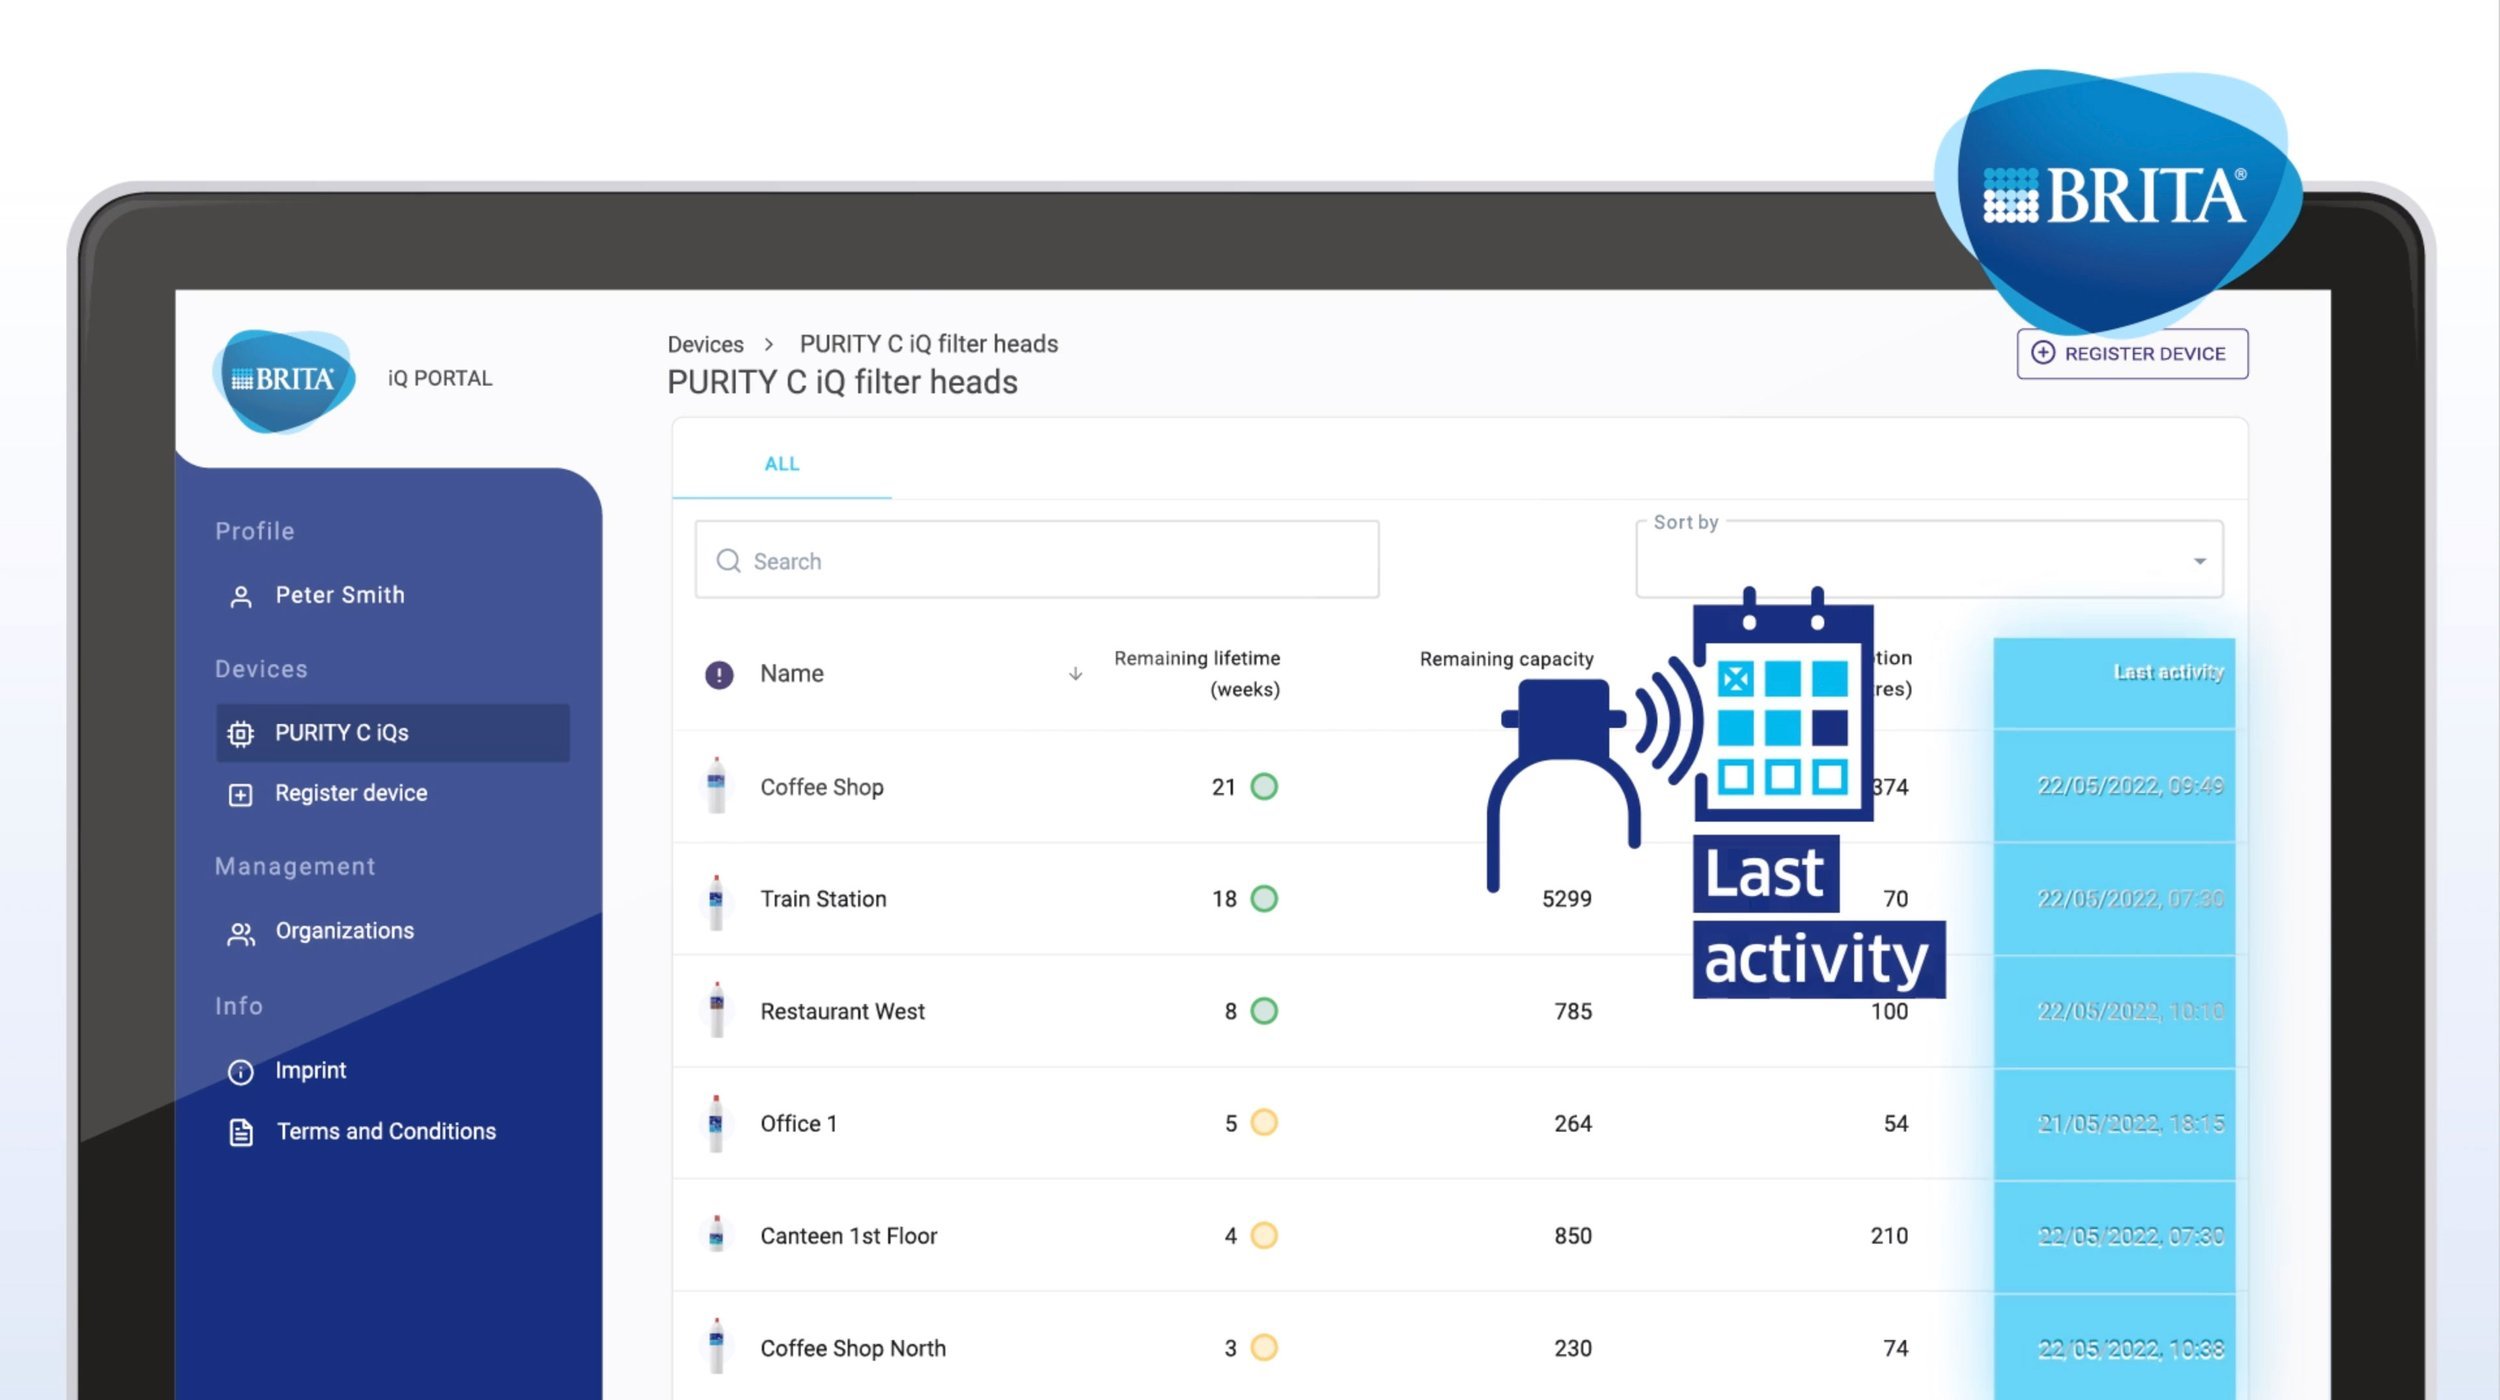Click the sort arrow next to Name
2500x1400 pixels.
[x=1075, y=674]
